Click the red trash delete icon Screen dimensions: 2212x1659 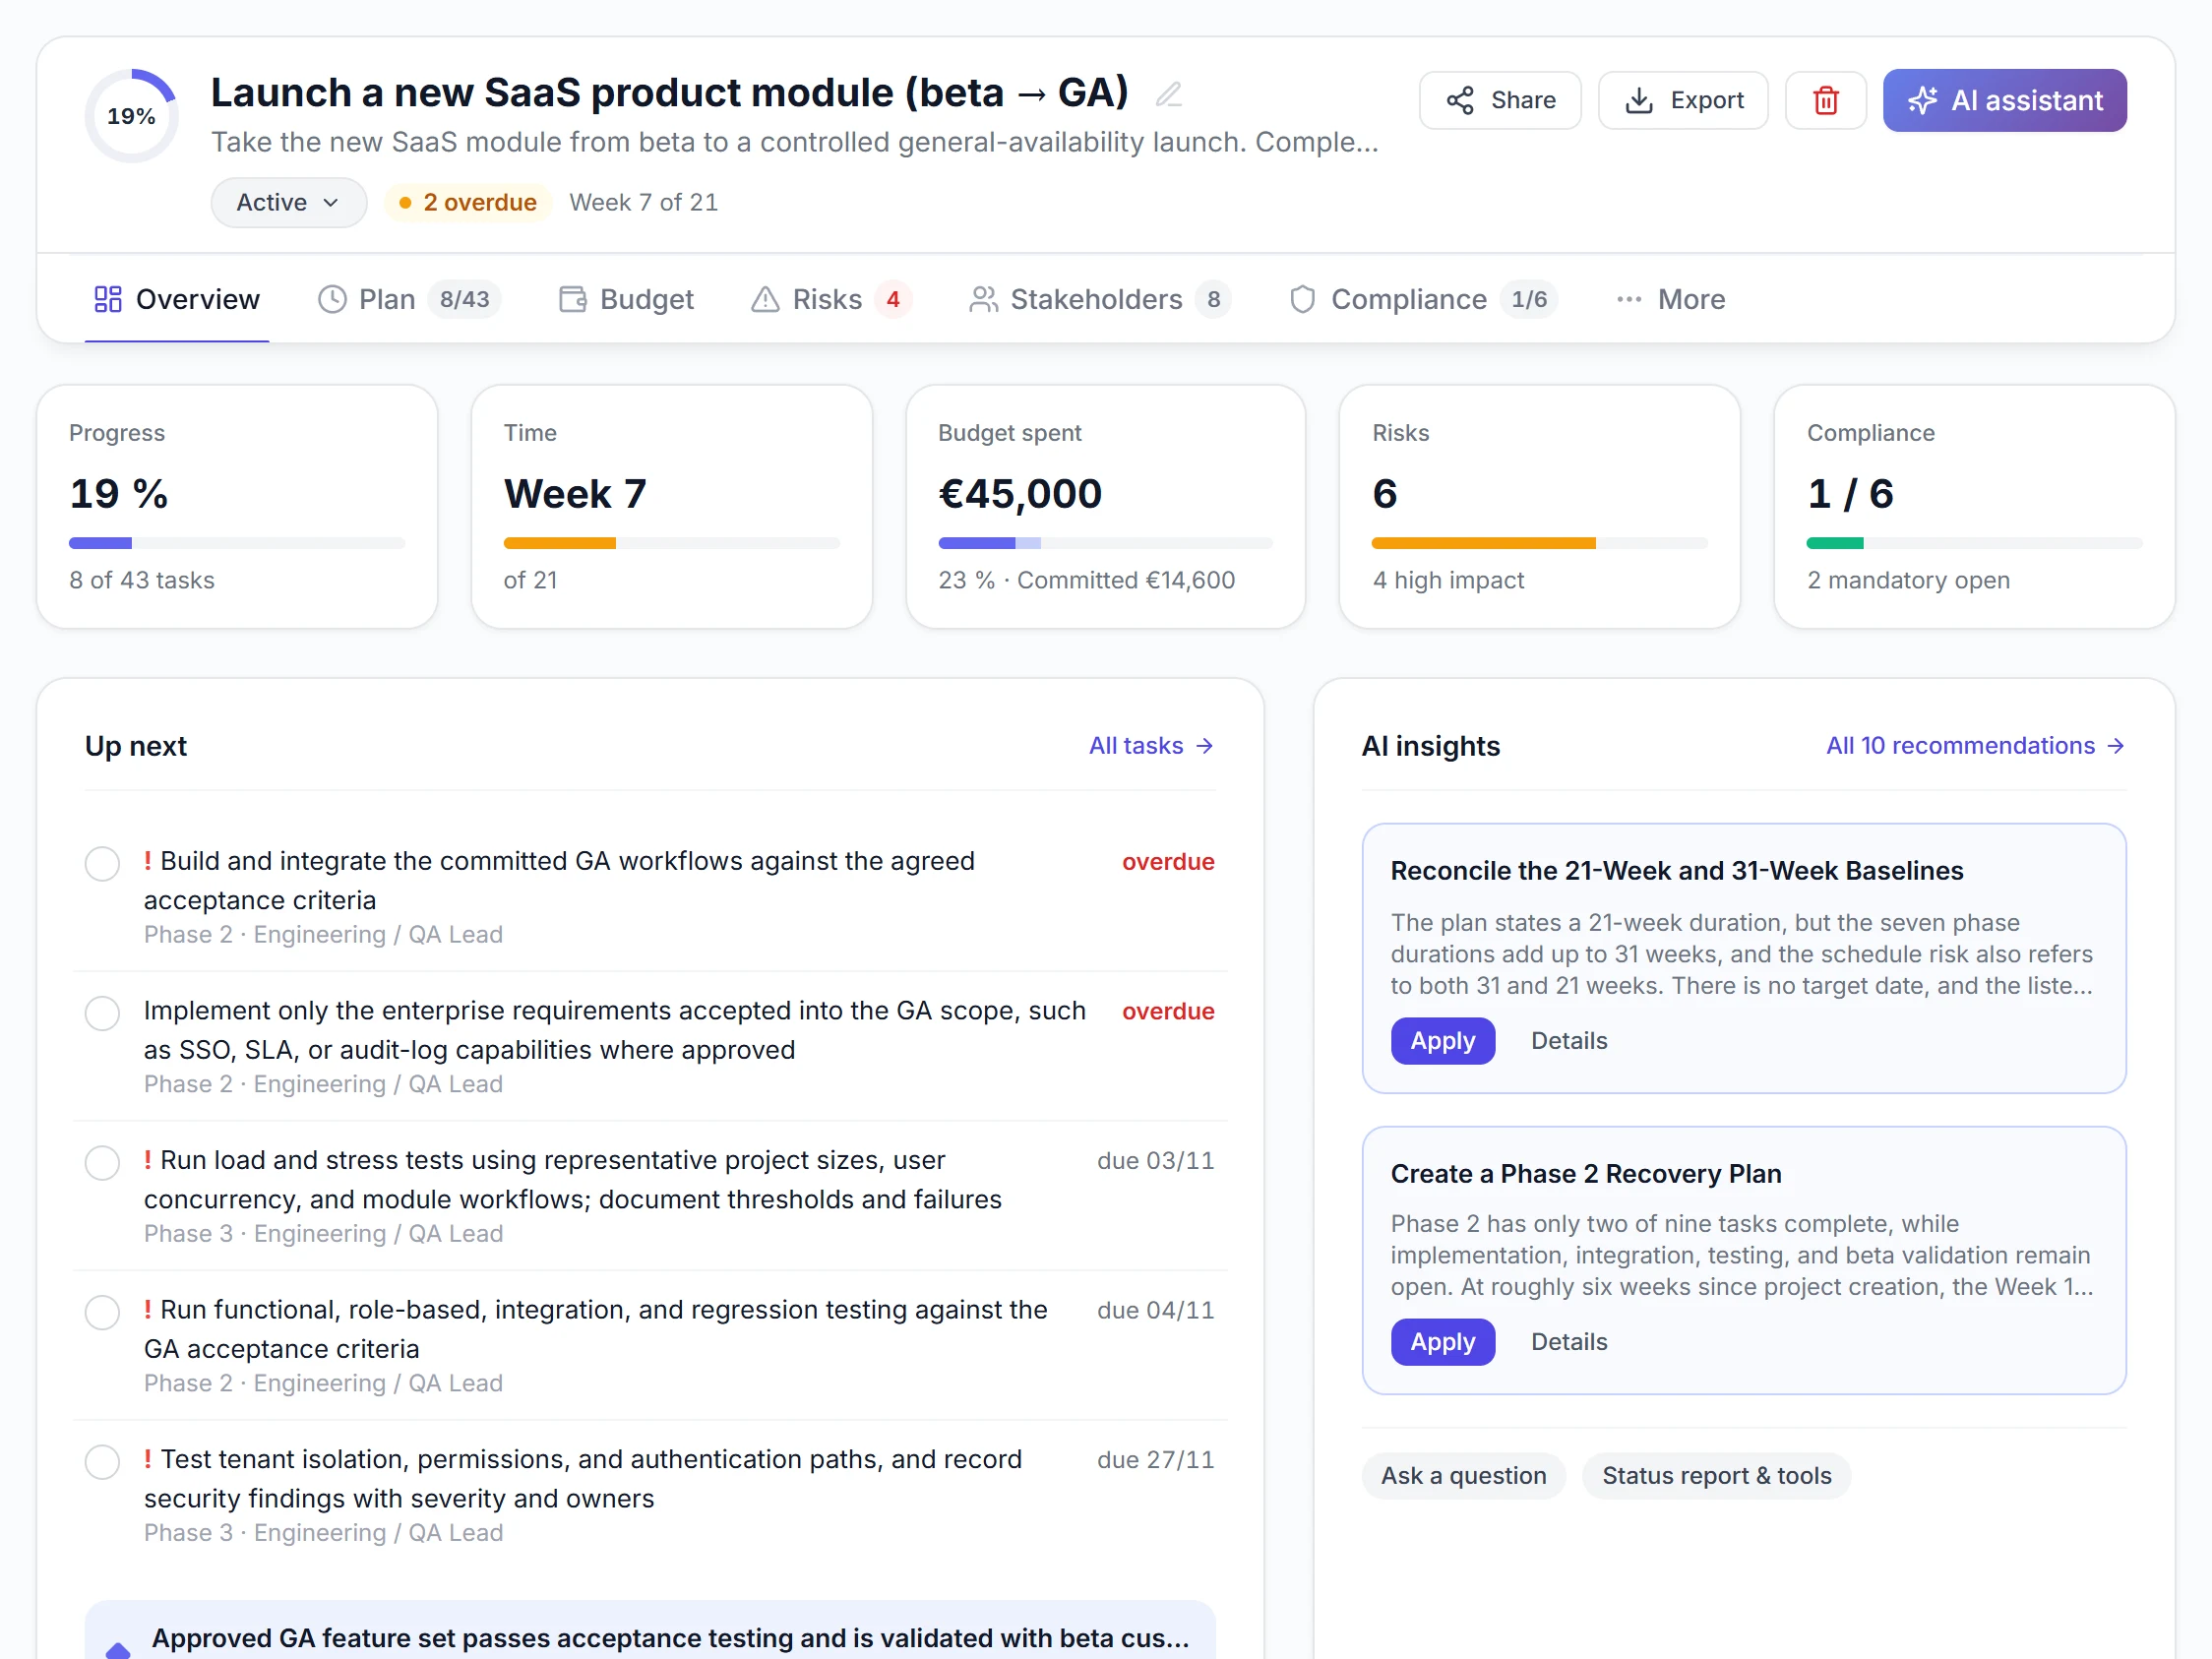1825,100
